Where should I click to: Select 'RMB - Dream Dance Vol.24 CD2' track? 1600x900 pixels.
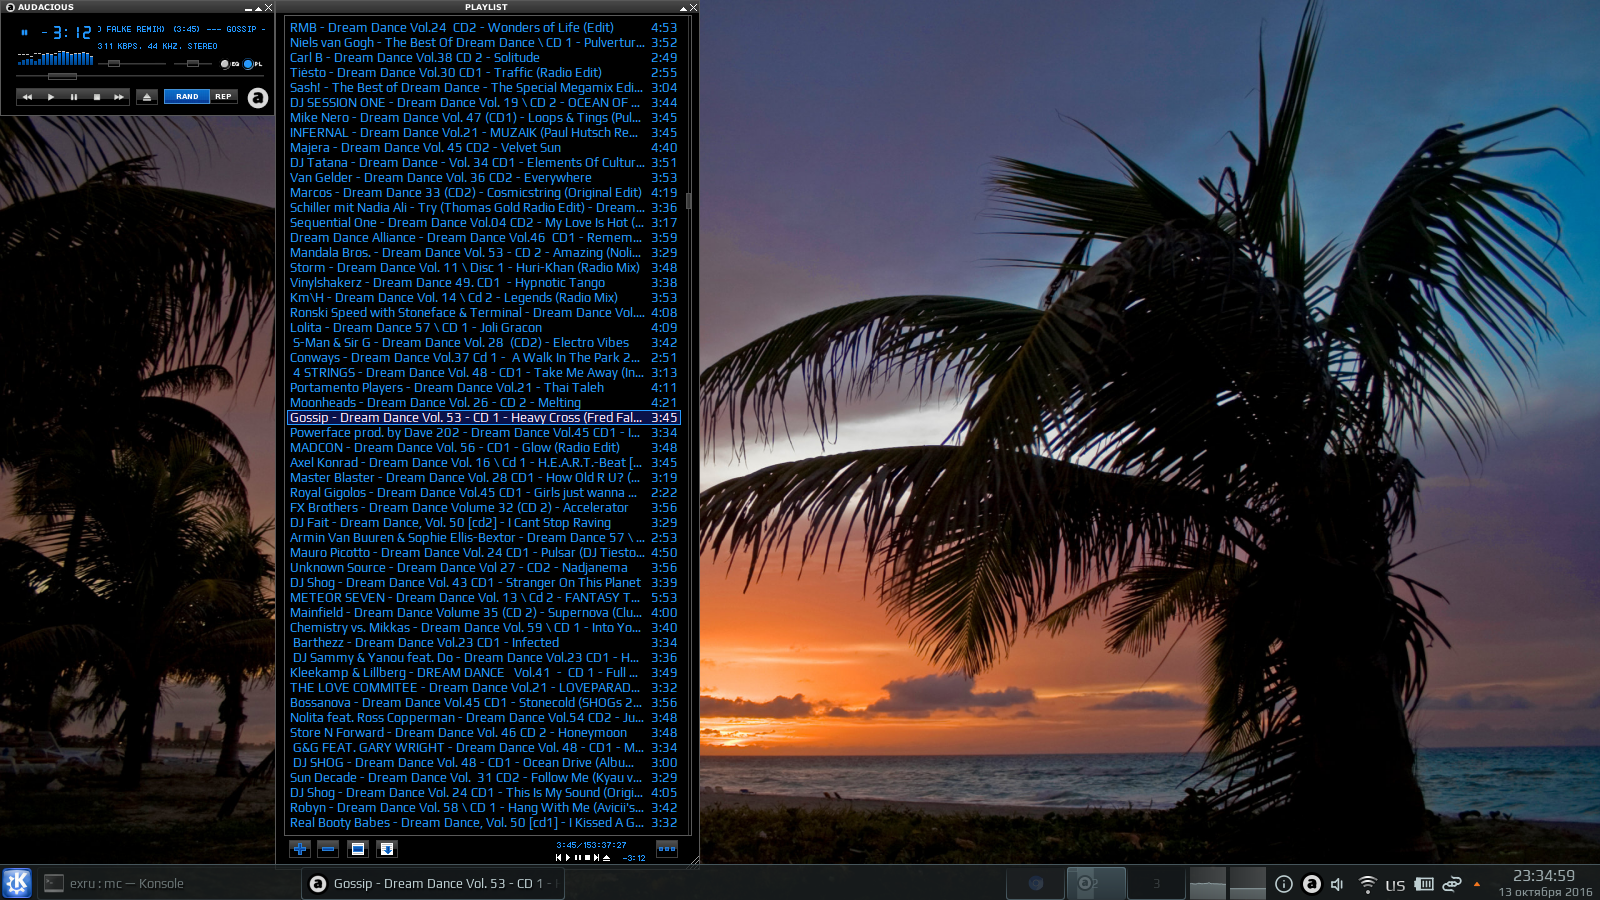click(x=483, y=27)
